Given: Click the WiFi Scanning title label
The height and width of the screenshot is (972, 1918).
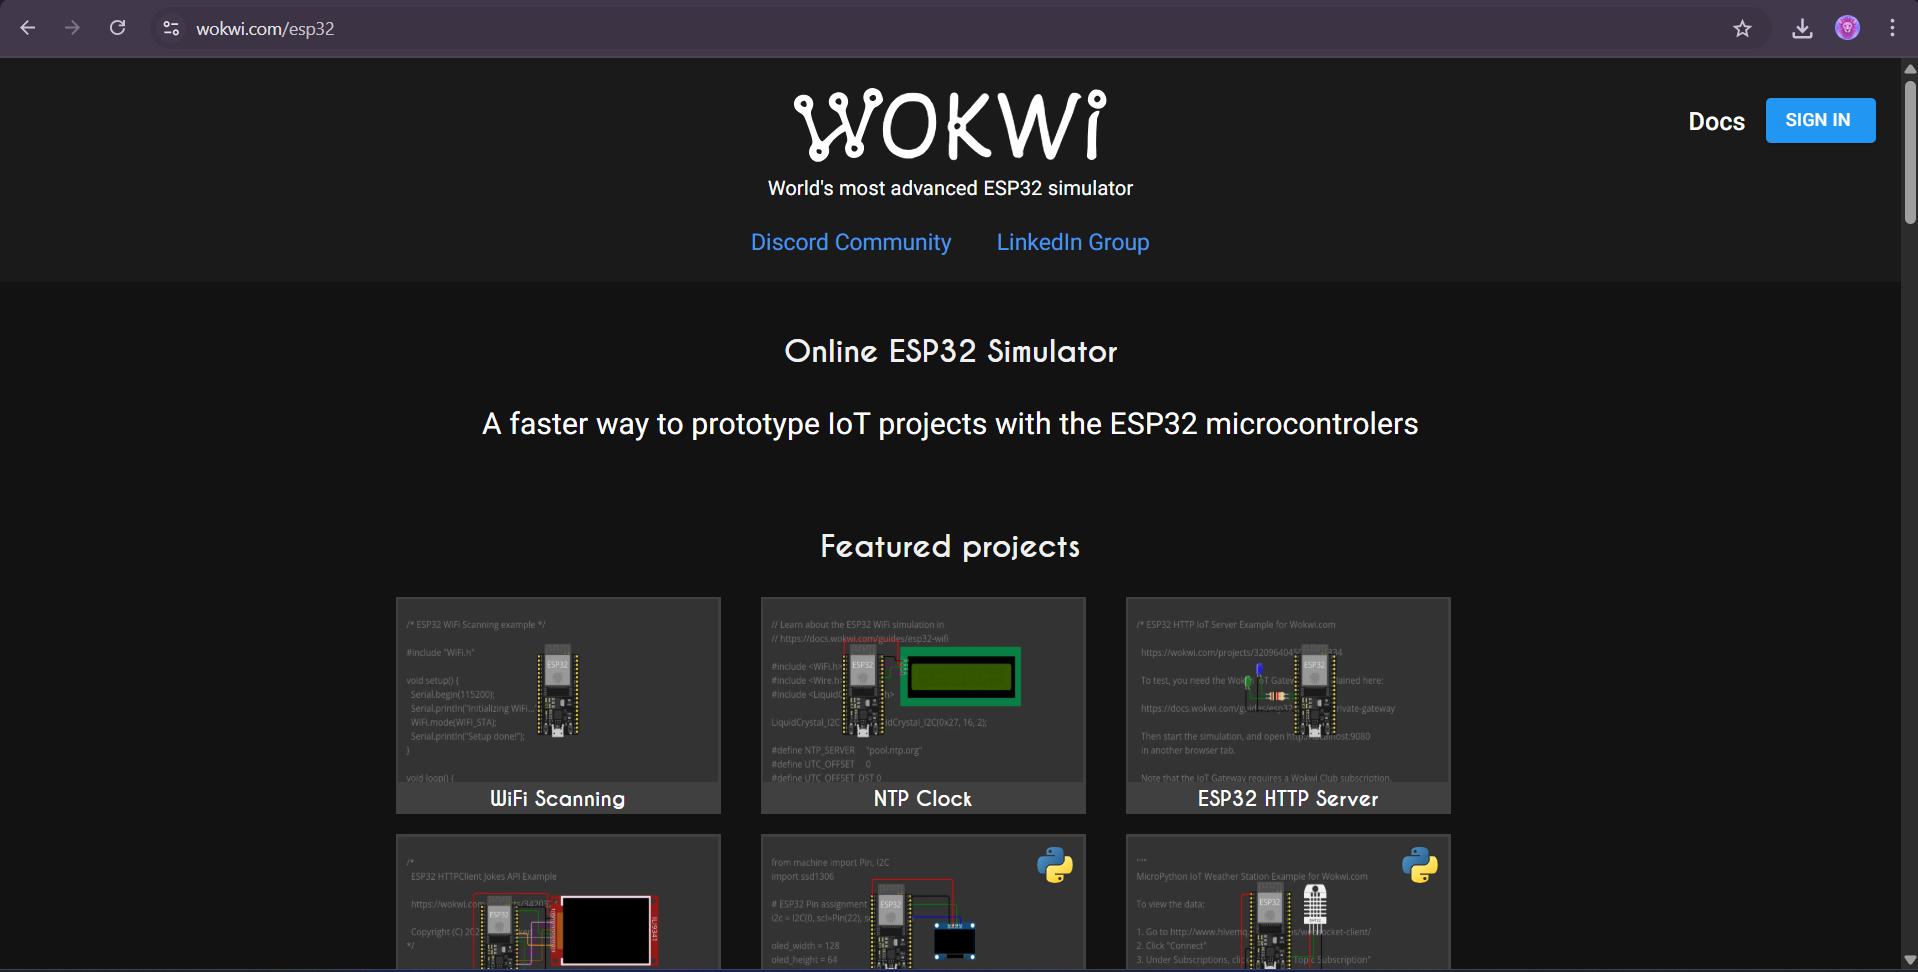Looking at the screenshot, I should click(558, 798).
